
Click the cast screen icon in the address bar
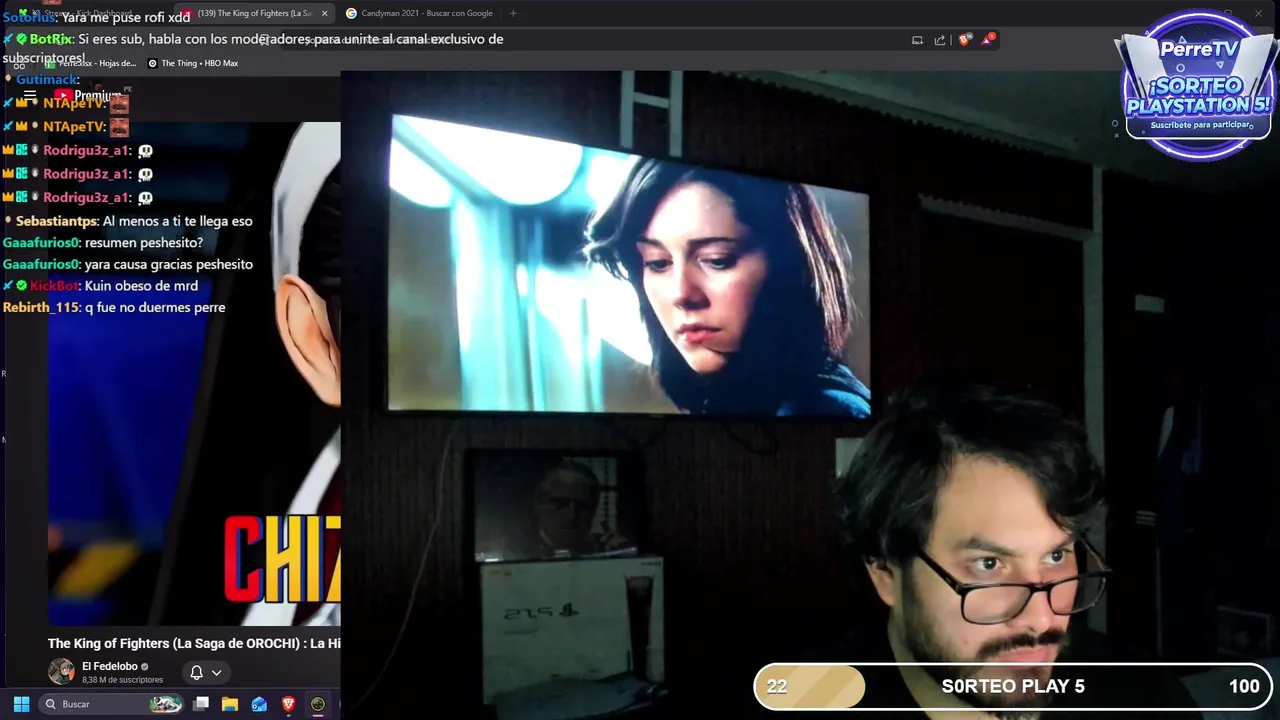click(x=917, y=40)
